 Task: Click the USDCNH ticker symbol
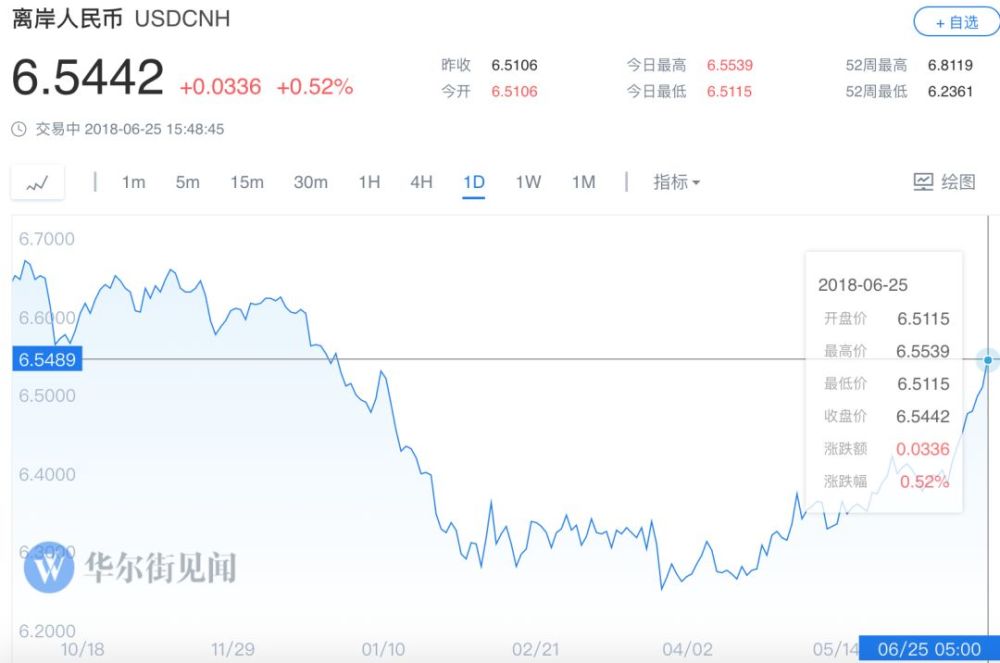pos(182,19)
